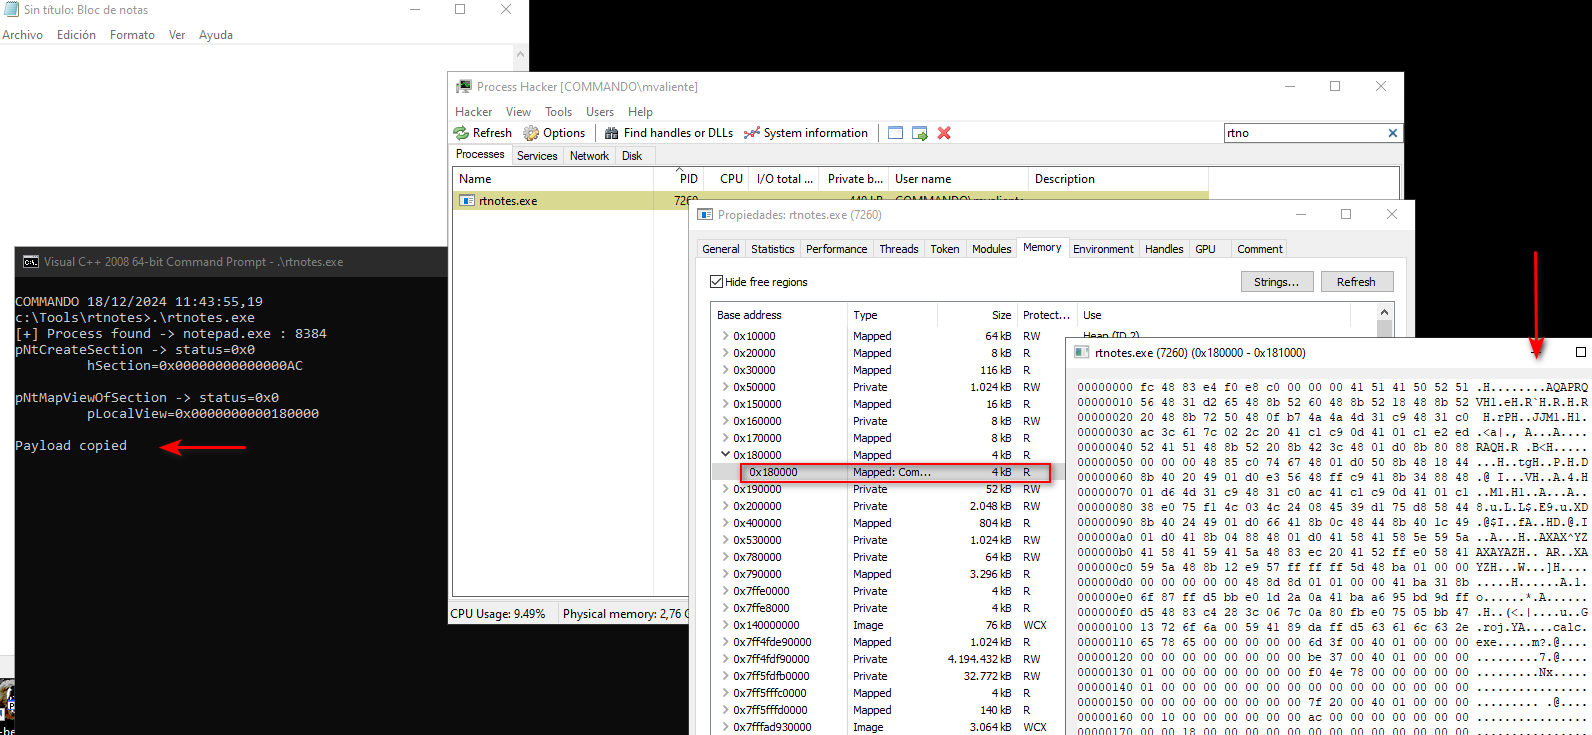Expand the 0x7fffad930000 image region
The height and width of the screenshot is (735, 1592).
725,727
